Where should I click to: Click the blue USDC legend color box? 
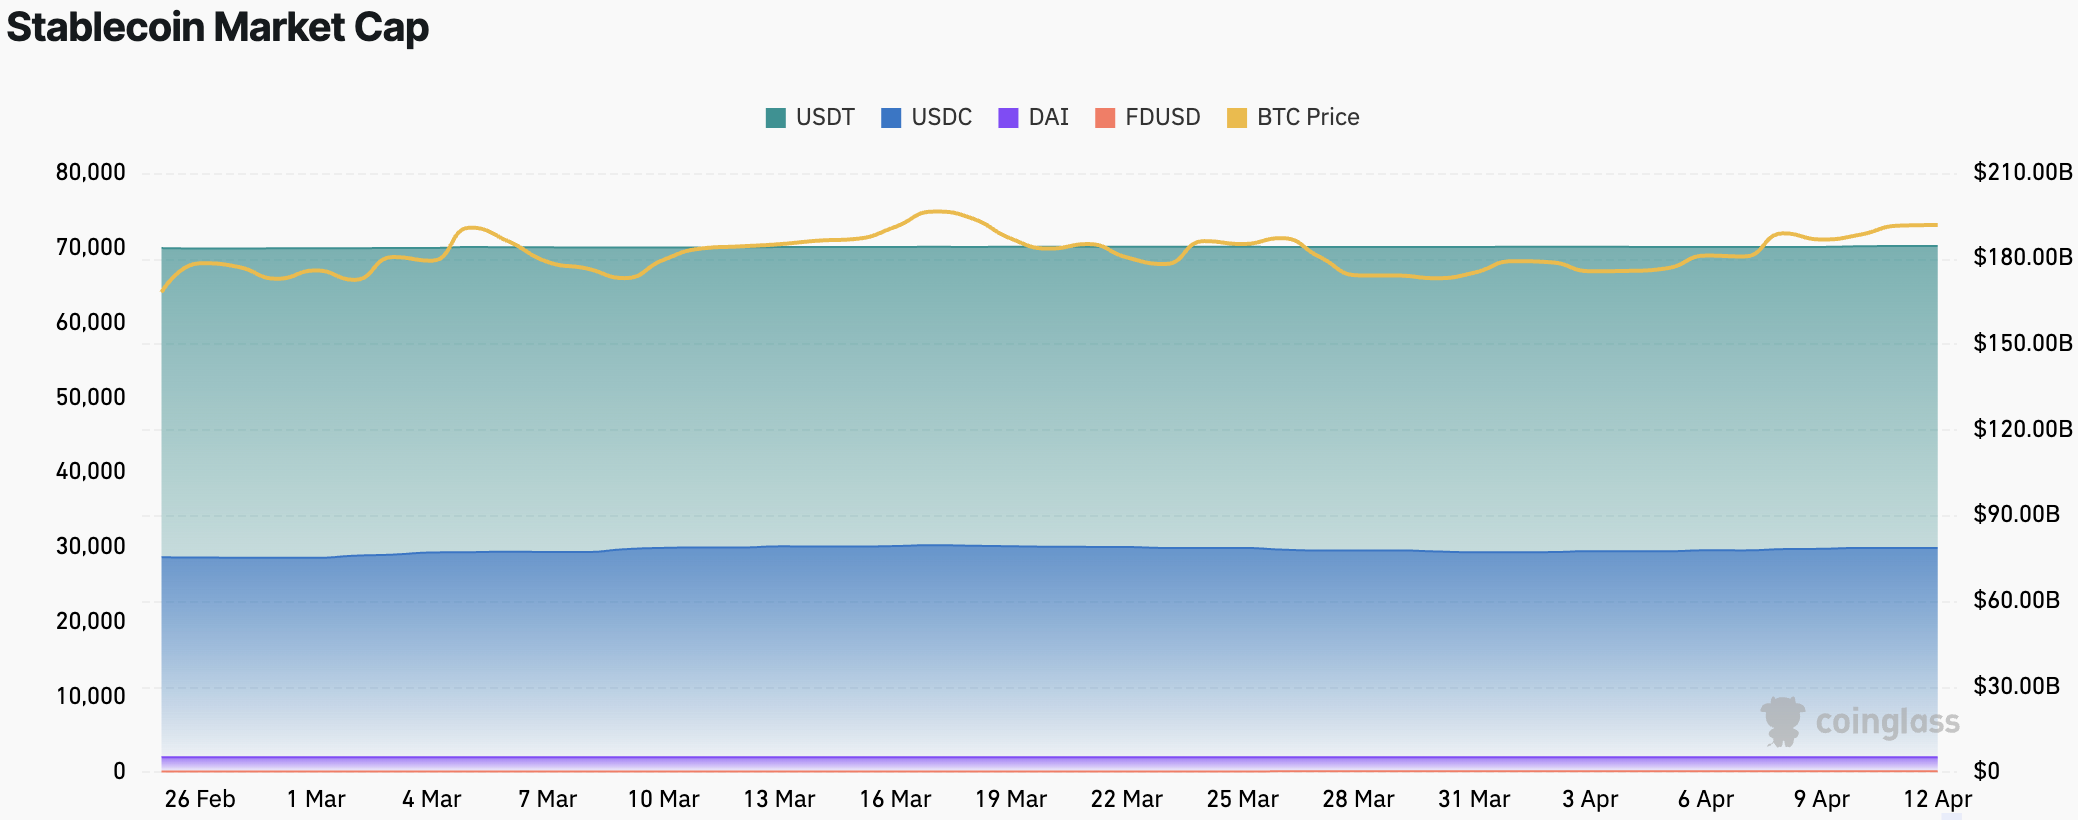point(891,118)
